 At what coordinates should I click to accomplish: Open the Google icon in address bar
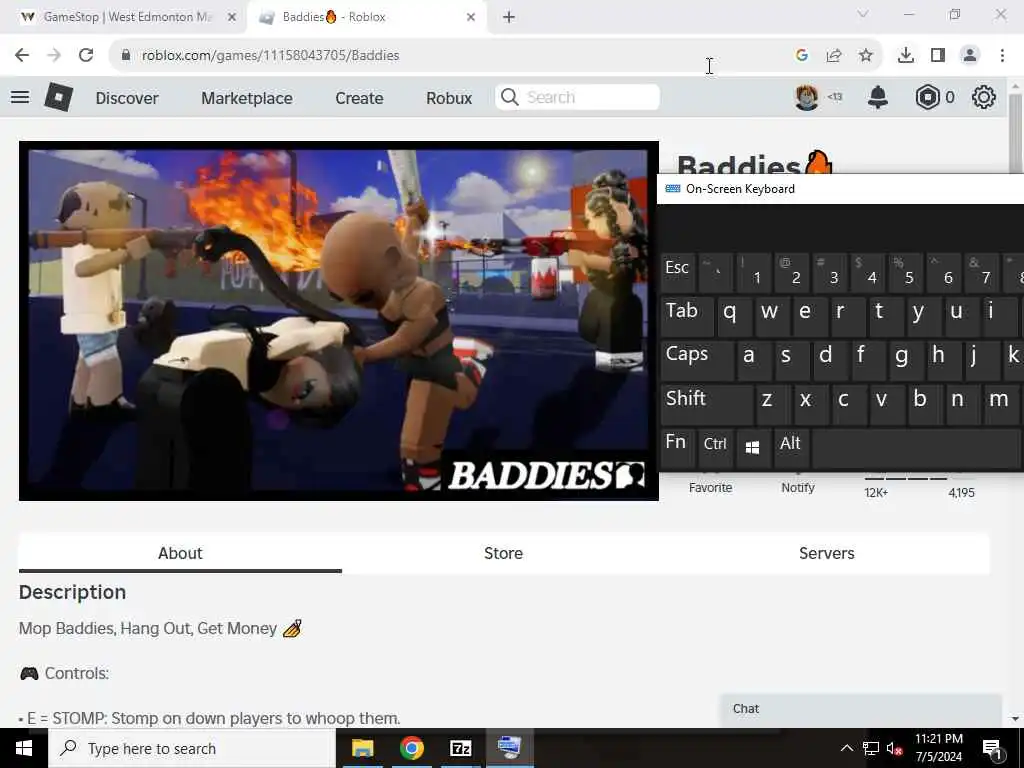(x=801, y=55)
